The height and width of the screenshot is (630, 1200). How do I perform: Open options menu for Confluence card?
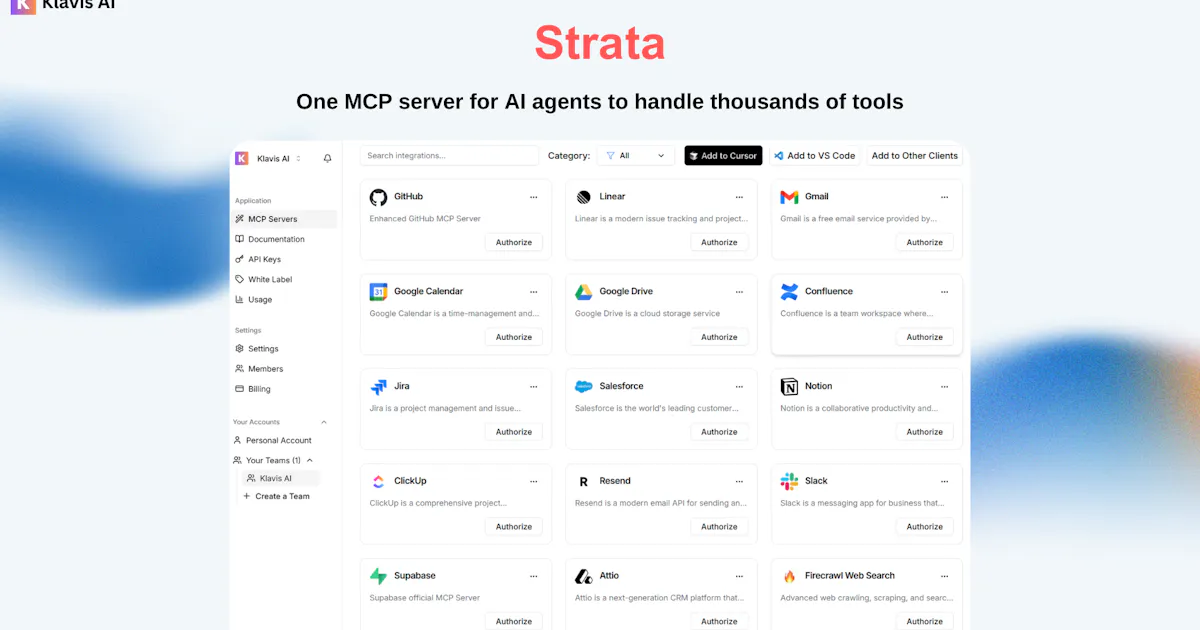click(945, 292)
